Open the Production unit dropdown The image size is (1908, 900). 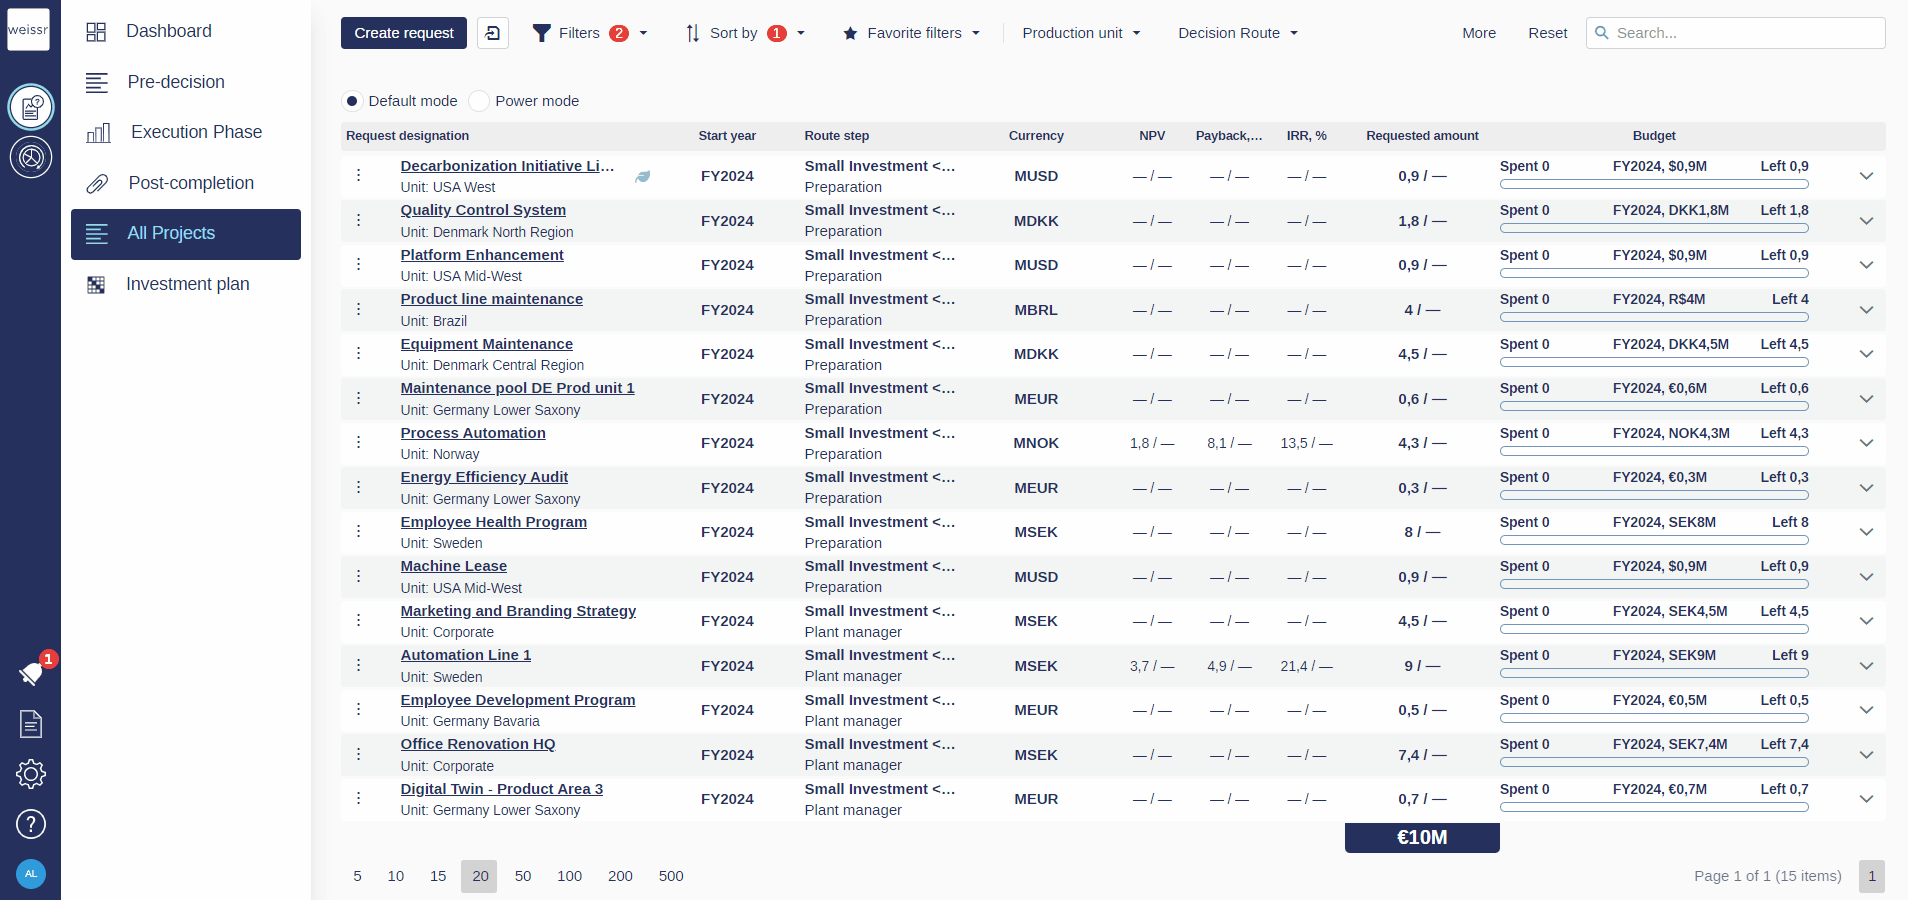click(x=1080, y=33)
